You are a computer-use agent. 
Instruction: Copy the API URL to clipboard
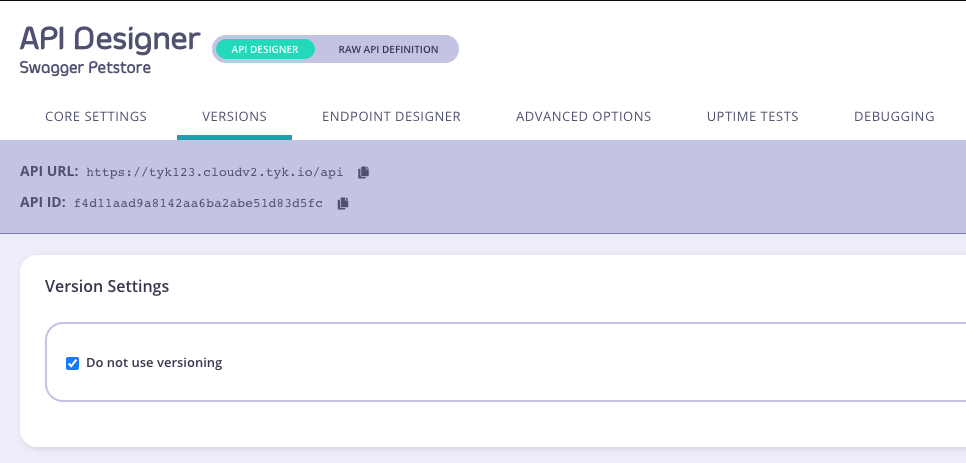[x=363, y=172]
